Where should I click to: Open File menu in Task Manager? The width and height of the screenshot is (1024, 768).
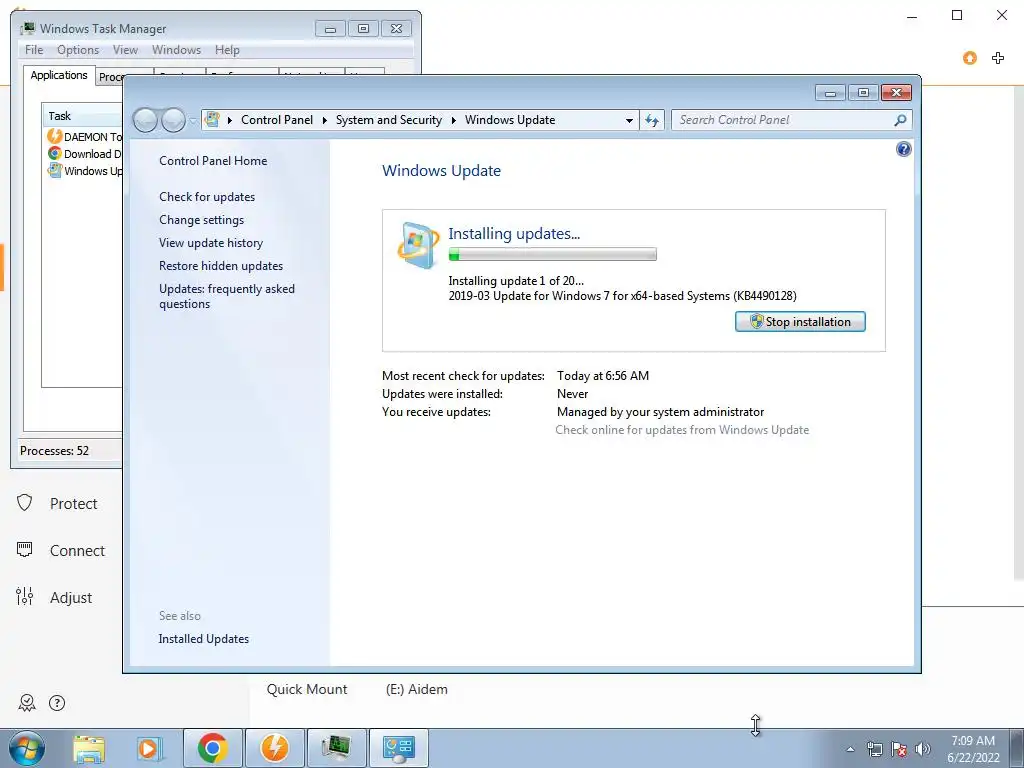tap(34, 50)
